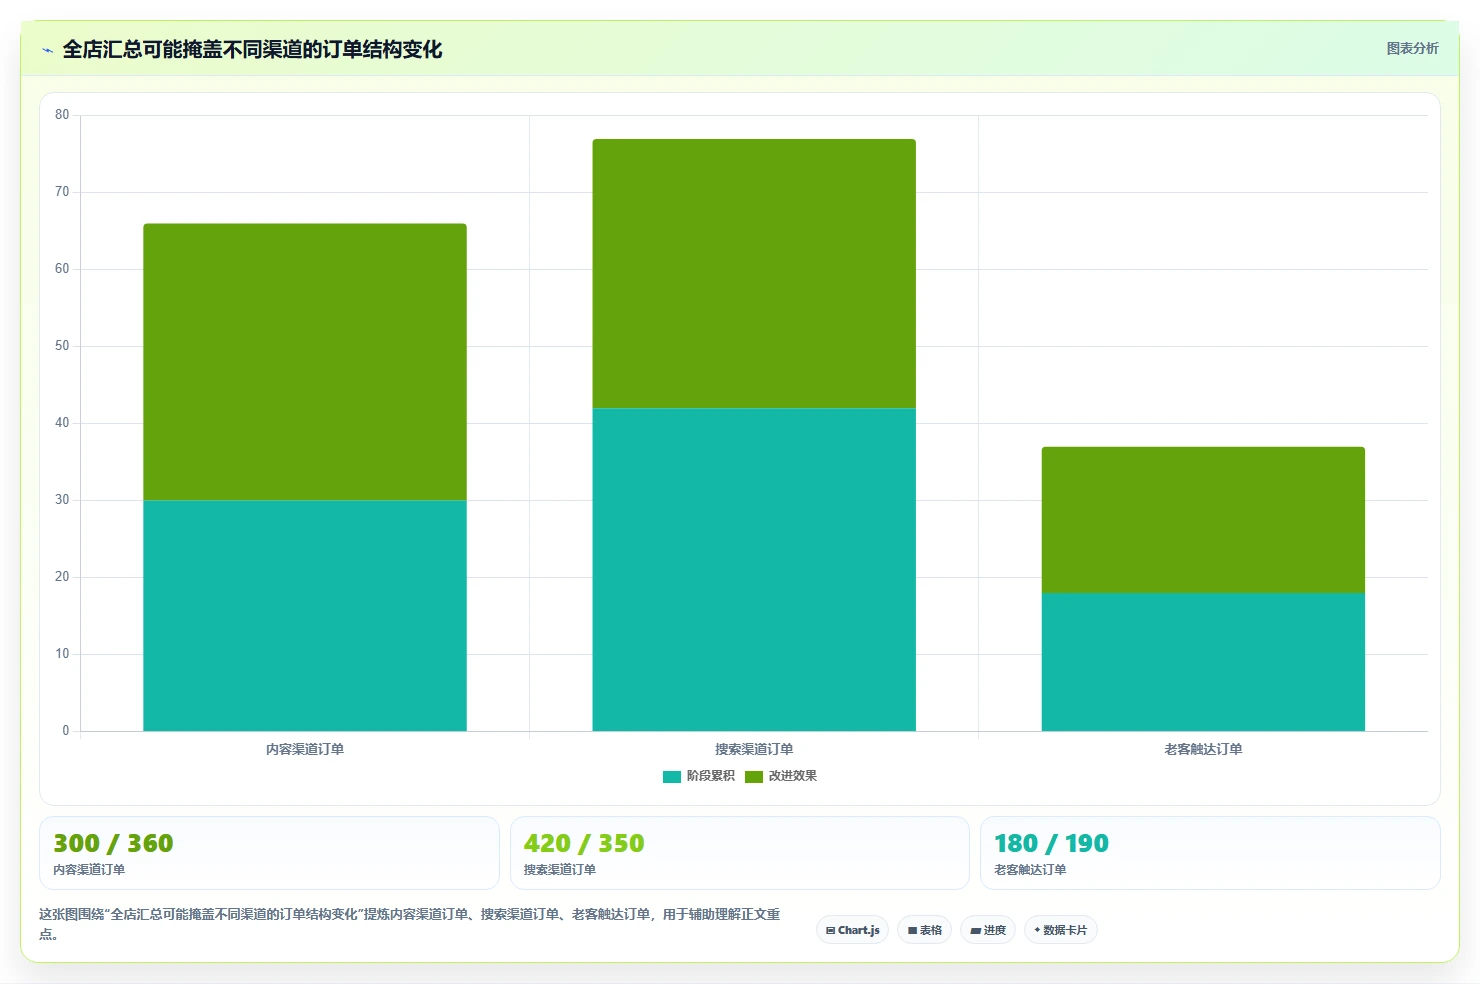The width and height of the screenshot is (1480, 984).
Task: Open the 180 / 190 data card
Action: click(x=1210, y=853)
